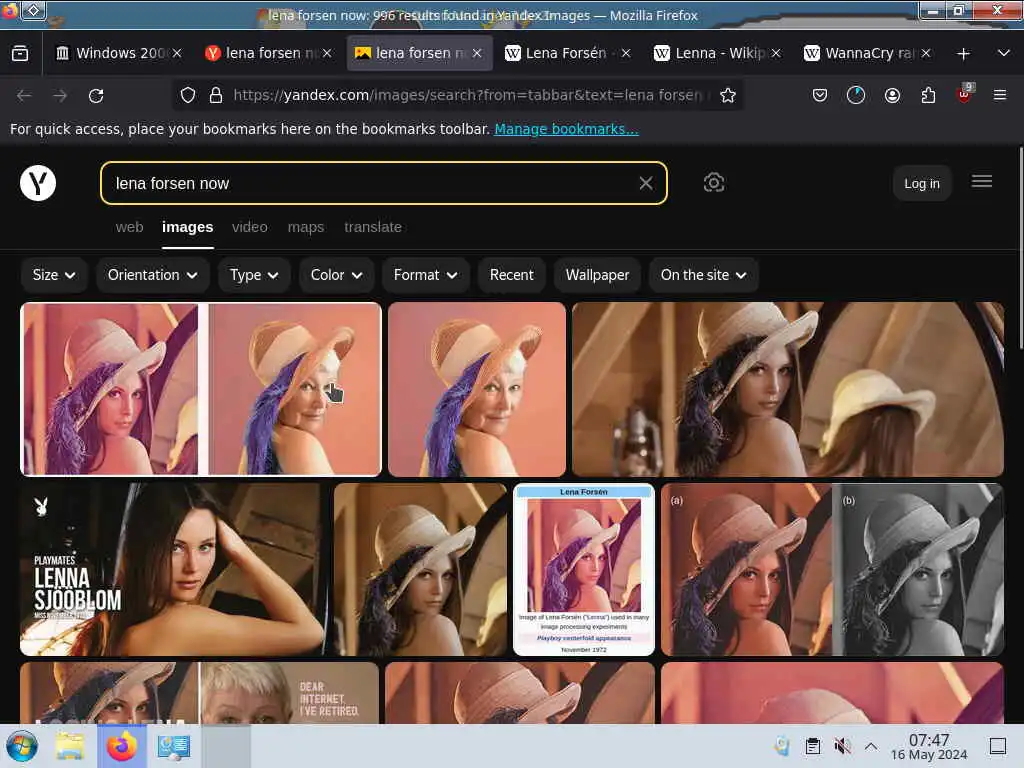
Task: Close the Lenna - Wikipedia tab
Action: (x=776, y=53)
